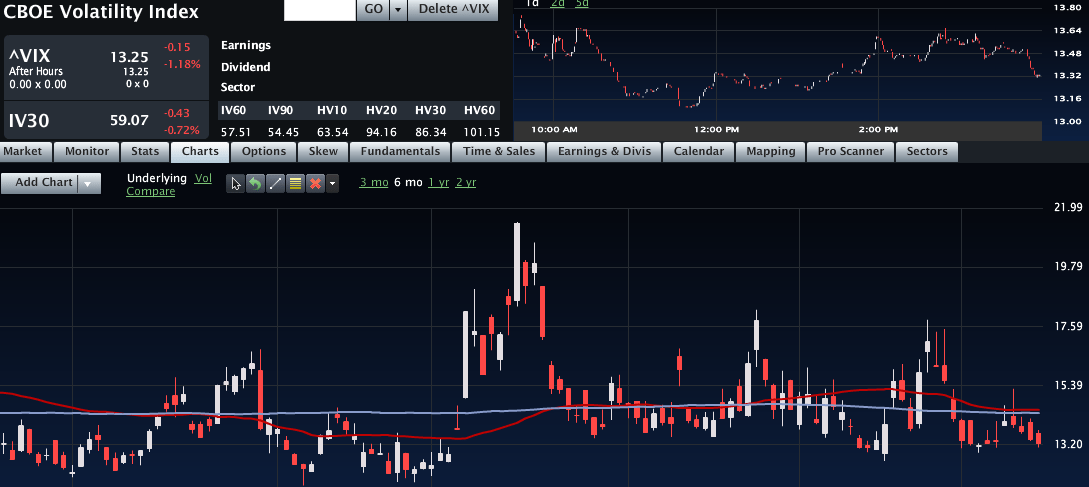Viewport: 1089px width, 487px height.
Task: Switch chart to Vol view
Action: click(x=203, y=177)
